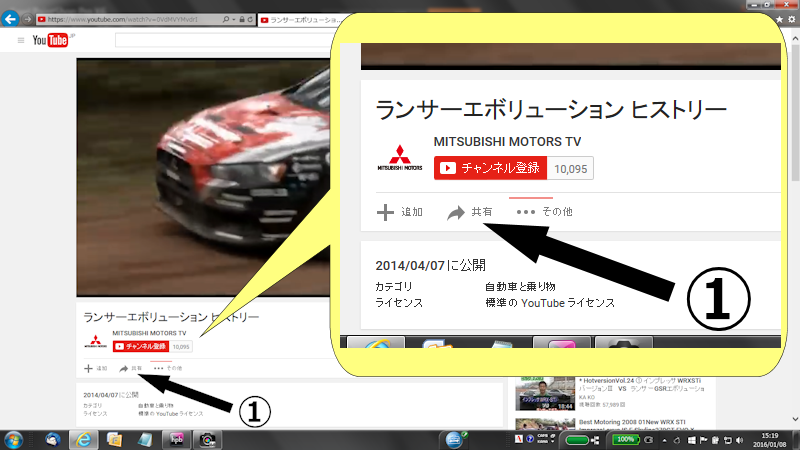800x450 pixels.
Task: Click the page scrollbar up arrow
Action: tap(795, 38)
